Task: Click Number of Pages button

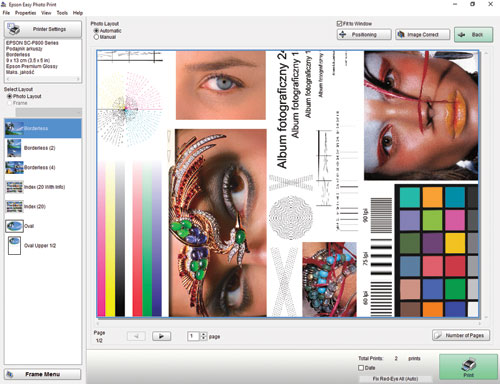Action: point(461,335)
